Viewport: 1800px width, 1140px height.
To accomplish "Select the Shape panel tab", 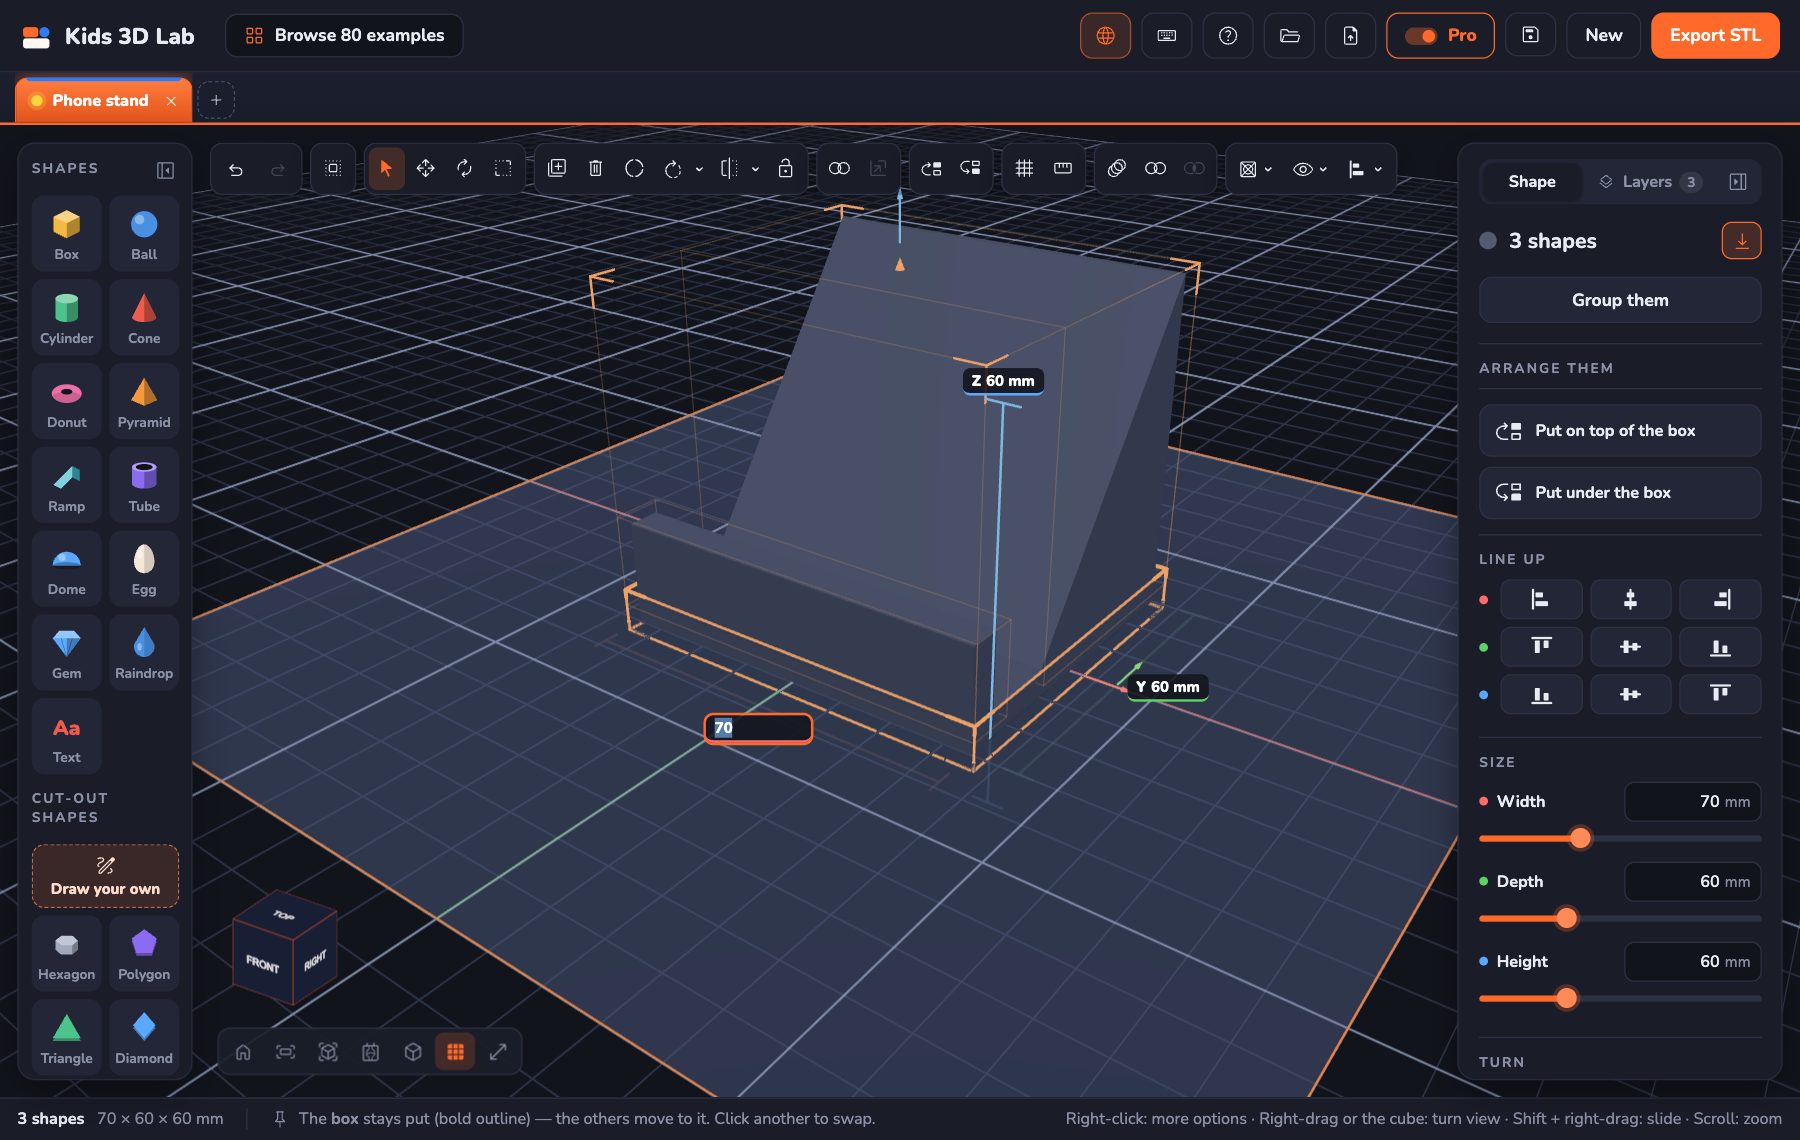I will (1532, 182).
